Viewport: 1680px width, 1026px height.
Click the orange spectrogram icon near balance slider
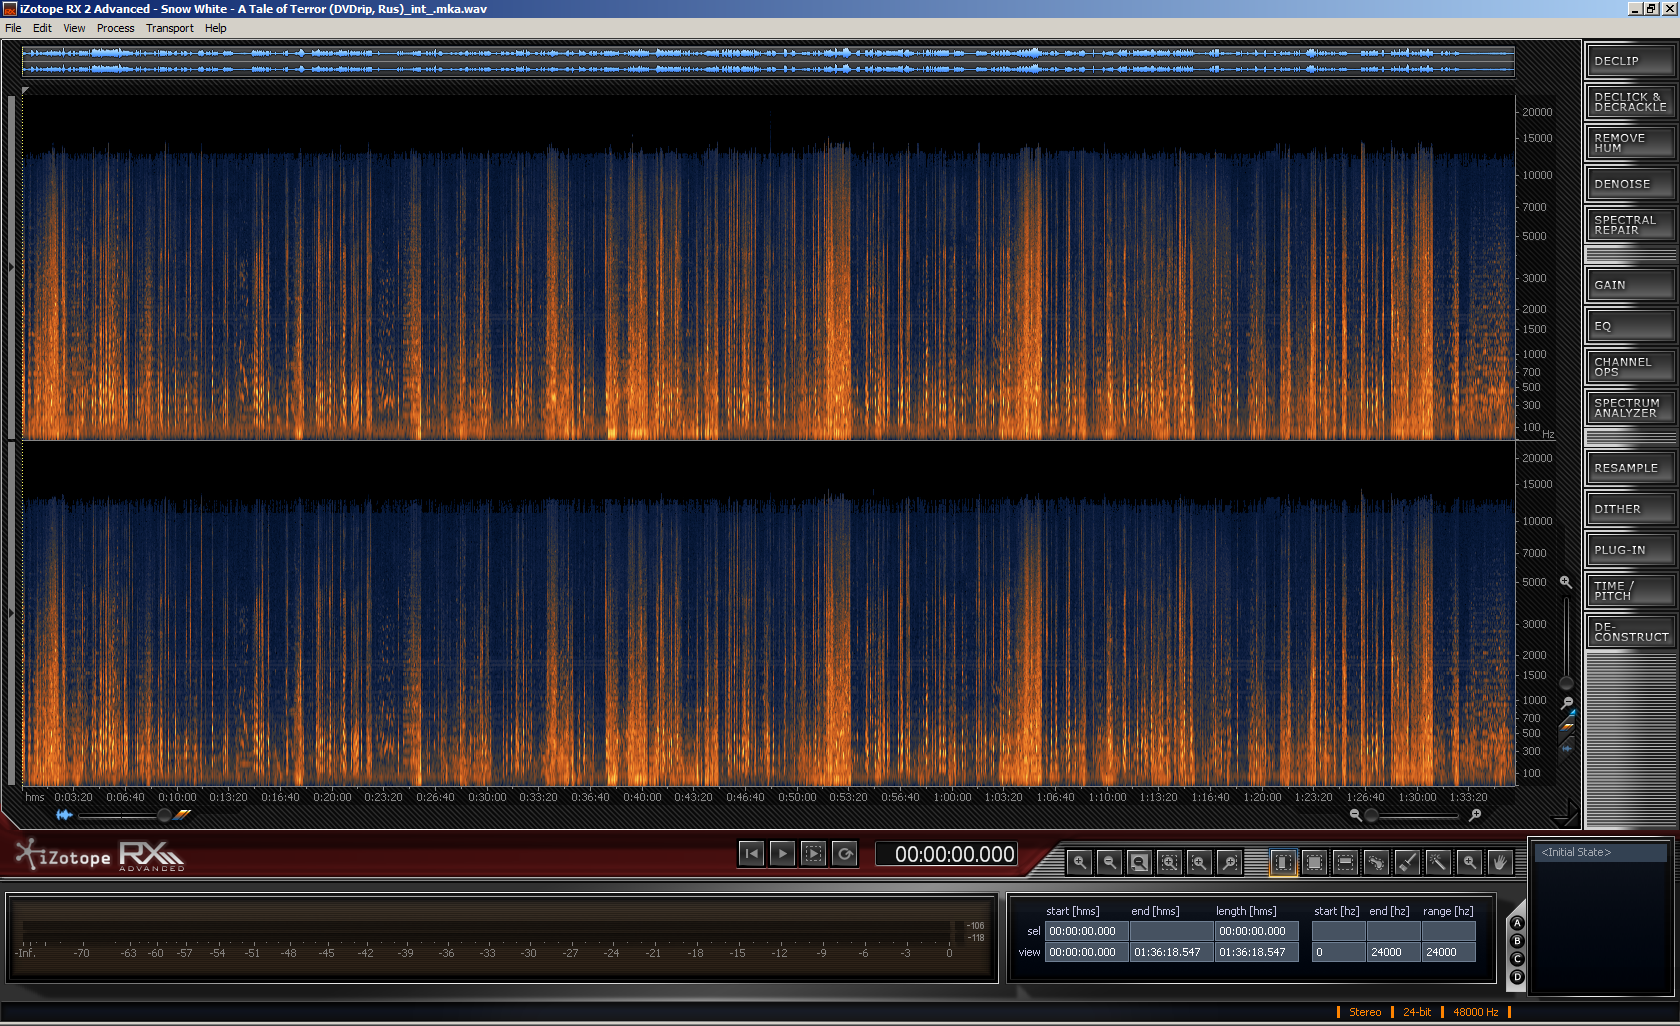[x=182, y=815]
